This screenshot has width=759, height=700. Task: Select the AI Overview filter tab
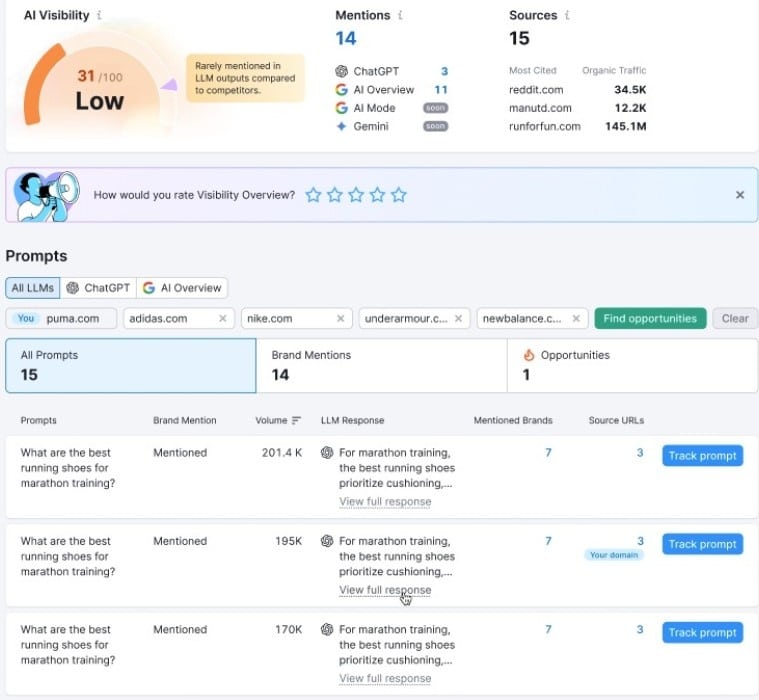pos(182,288)
